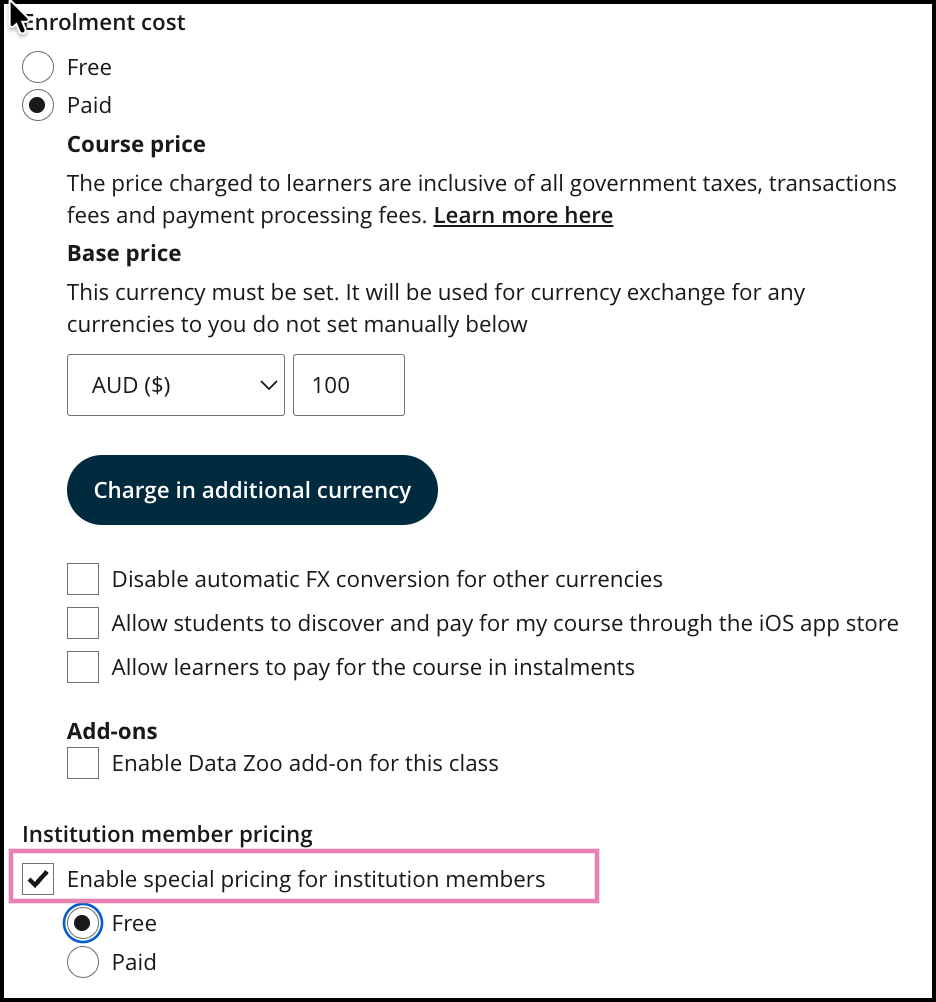Click the "Enable special pricing for institution members" label
Screen dimensions: 936x1002
click(x=306, y=880)
